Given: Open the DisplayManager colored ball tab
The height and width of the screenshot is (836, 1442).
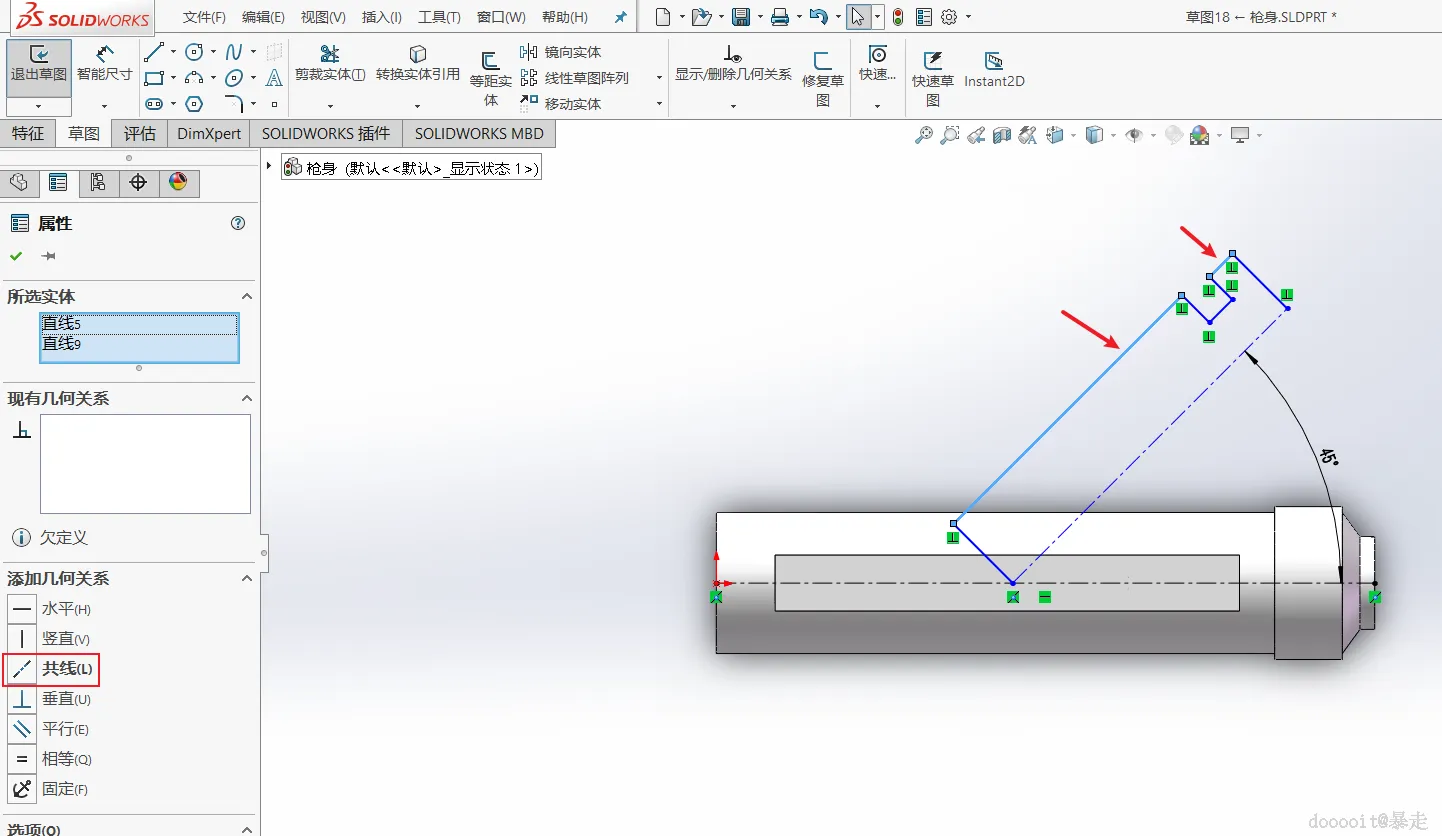Looking at the screenshot, I should 178,182.
